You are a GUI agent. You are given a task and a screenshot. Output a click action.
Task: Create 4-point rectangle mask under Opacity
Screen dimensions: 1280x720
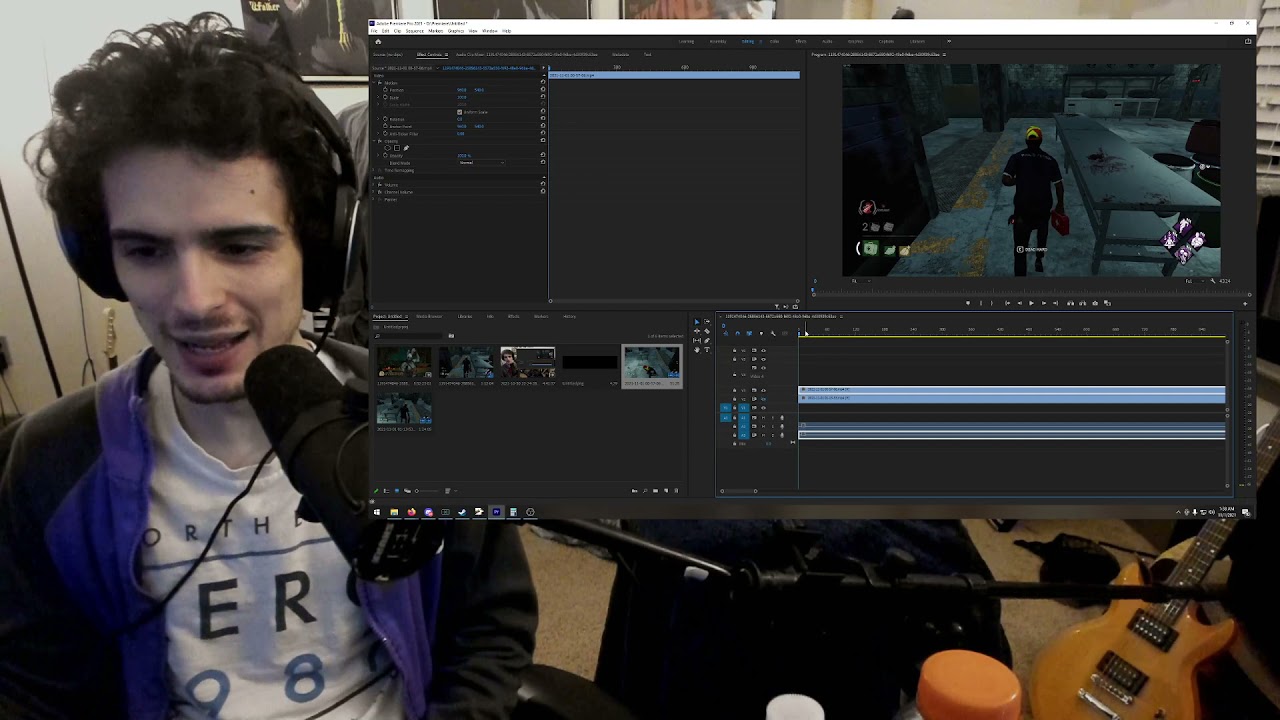coord(397,148)
